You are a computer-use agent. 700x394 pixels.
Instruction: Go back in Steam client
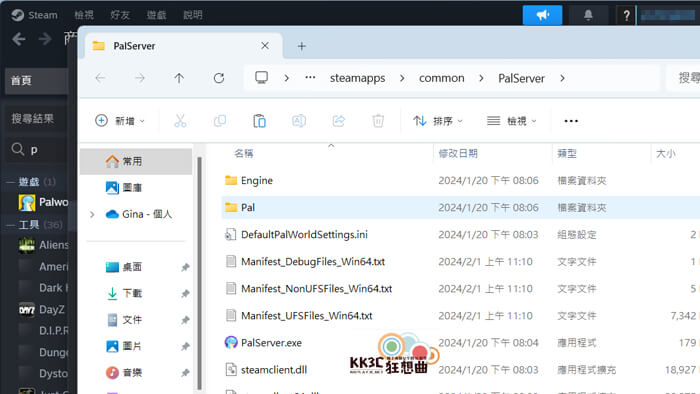18,39
